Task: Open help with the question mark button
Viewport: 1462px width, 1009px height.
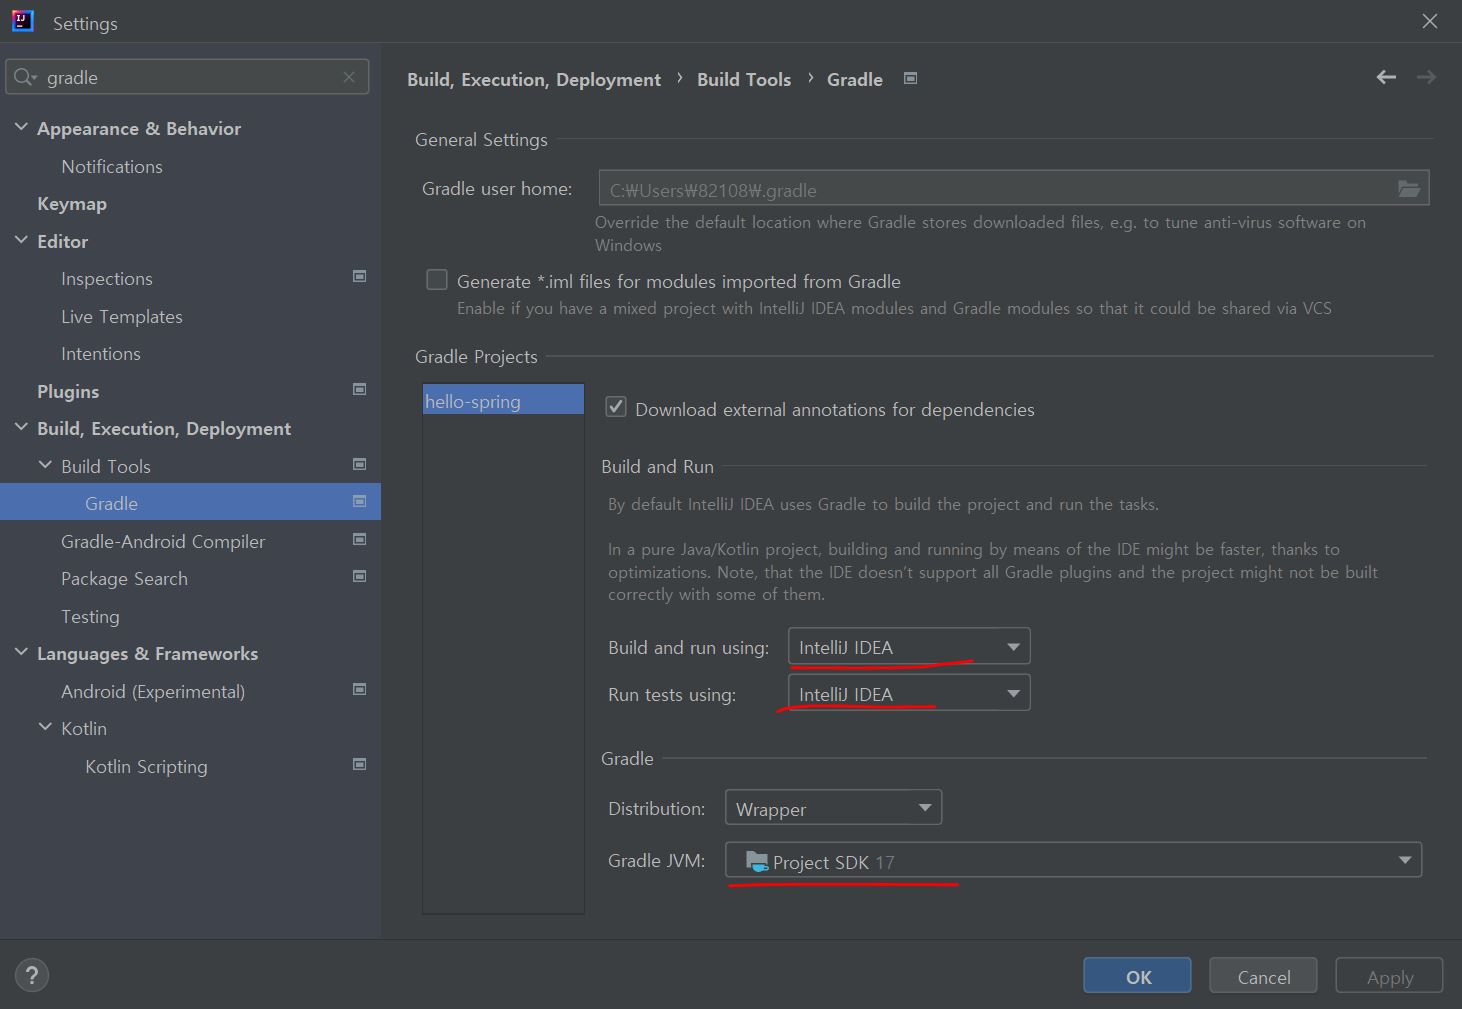Action: click(x=32, y=975)
